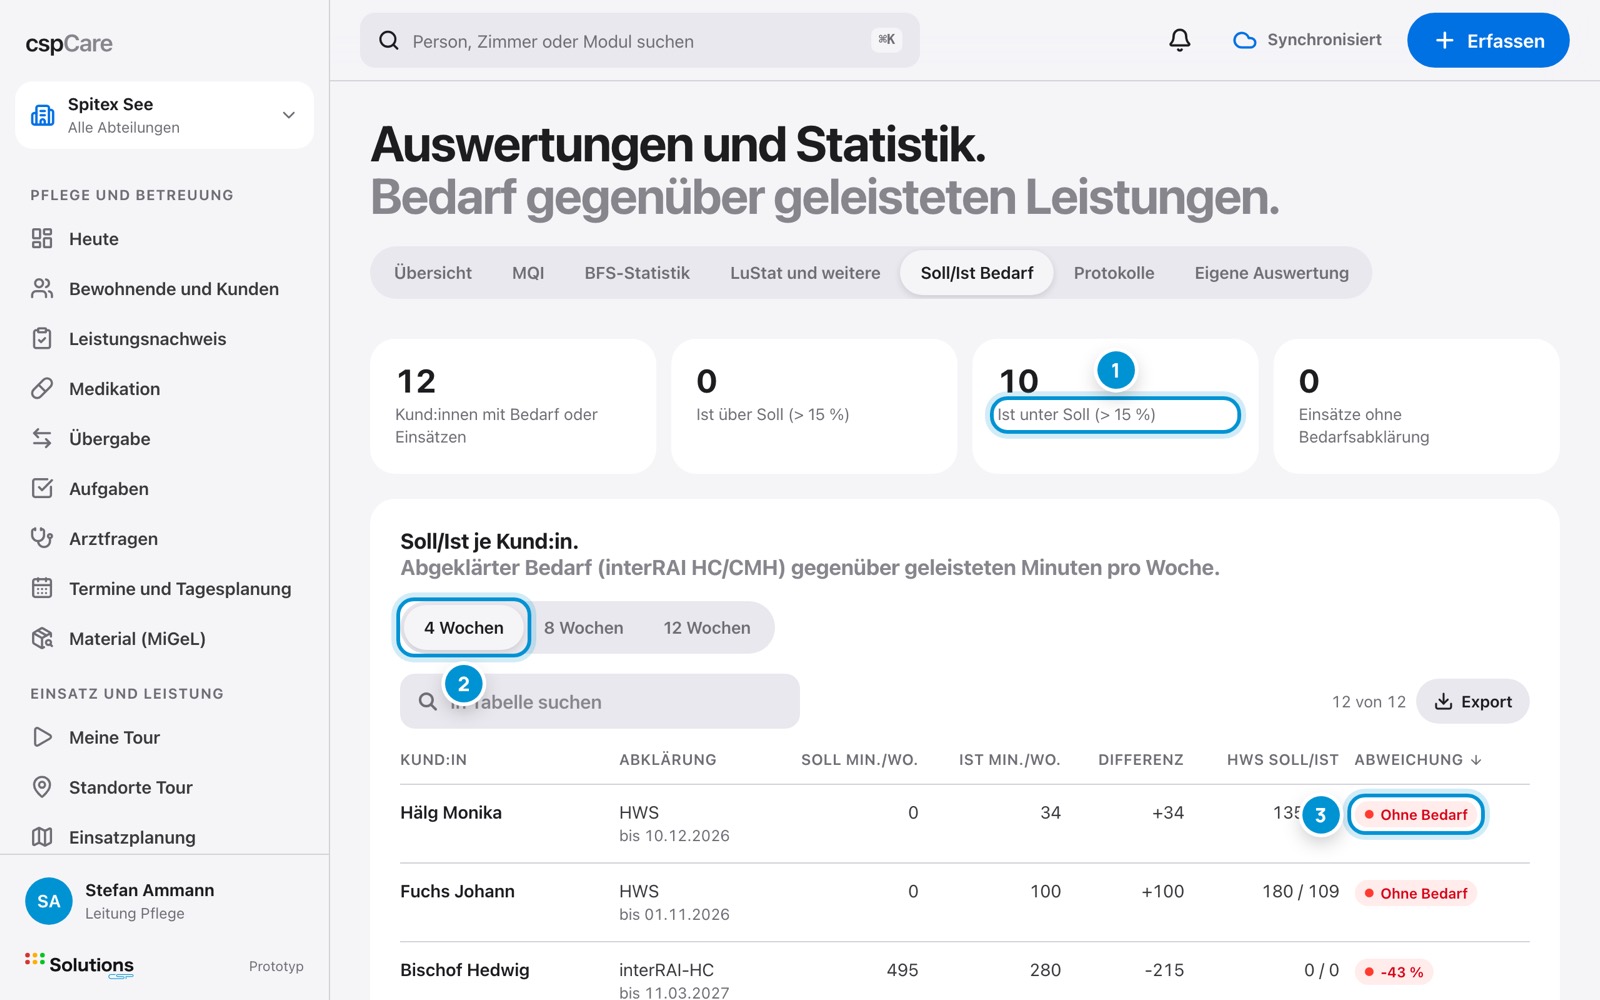Open Standorte Tour pin icon
The image size is (1600, 1000).
coord(42,787)
